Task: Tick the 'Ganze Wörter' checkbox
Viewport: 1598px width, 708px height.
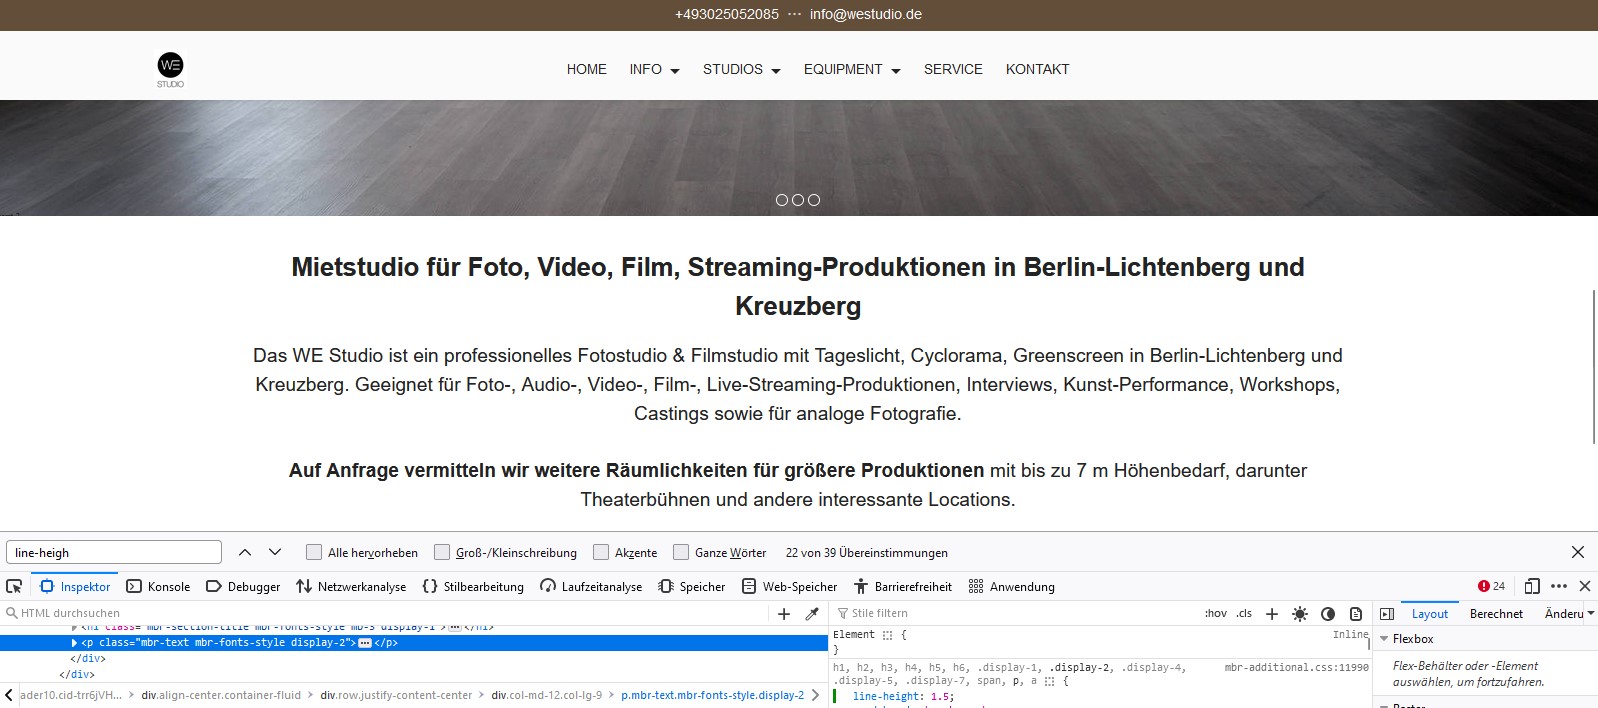Action: pyautogui.click(x=681, y=552)
